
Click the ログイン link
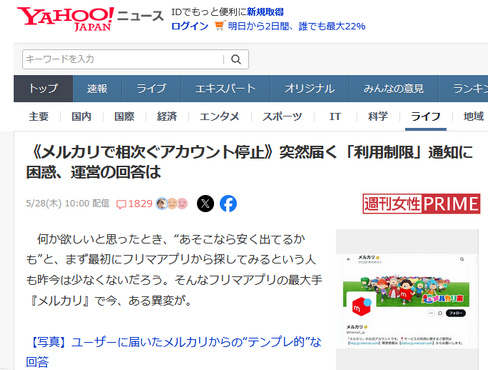click(190, 26)
